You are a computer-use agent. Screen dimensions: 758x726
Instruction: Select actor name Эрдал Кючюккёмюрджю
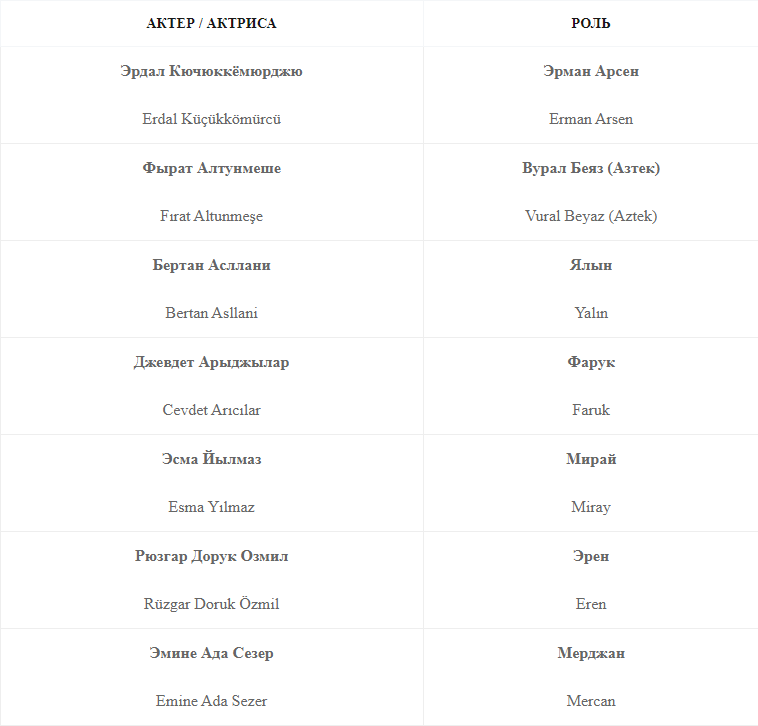[211, 71]
